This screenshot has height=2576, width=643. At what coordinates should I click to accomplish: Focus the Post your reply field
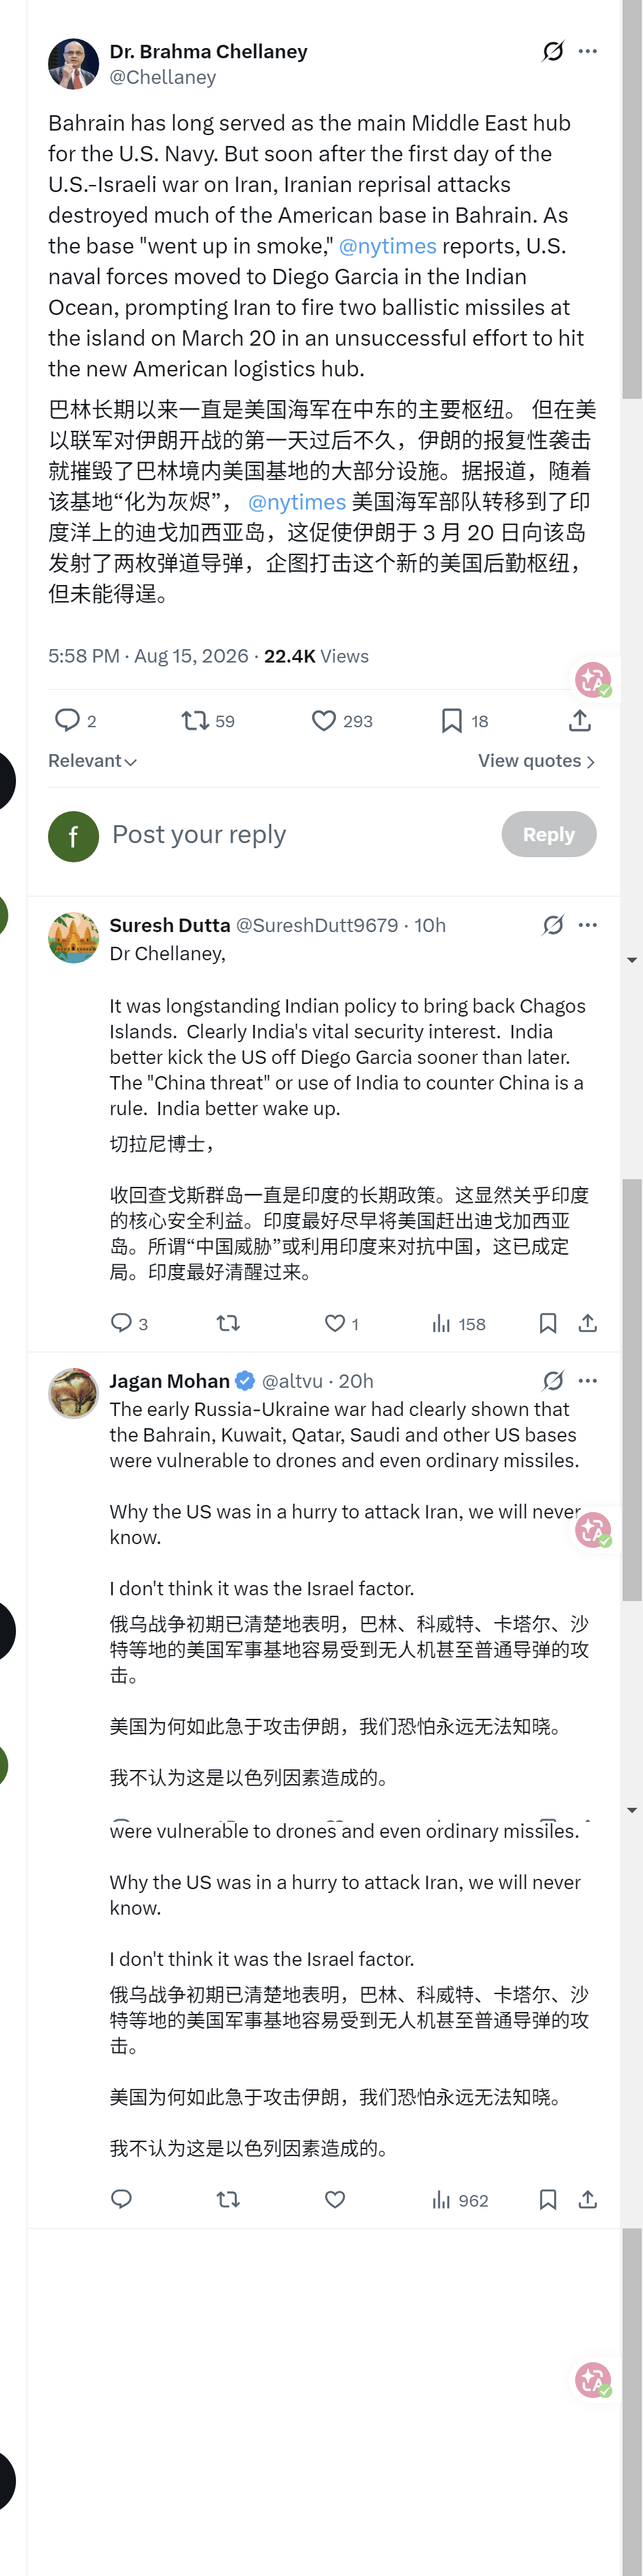(x=299, y=834)
